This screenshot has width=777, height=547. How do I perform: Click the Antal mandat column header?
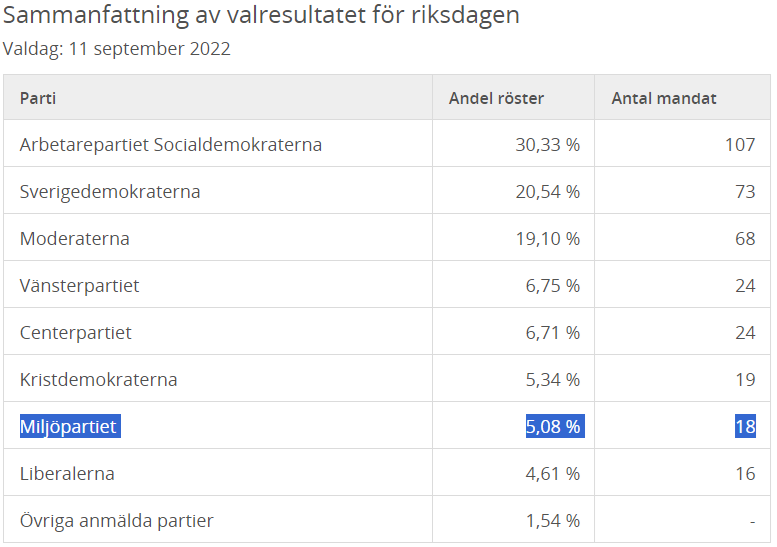pos(664,98)
